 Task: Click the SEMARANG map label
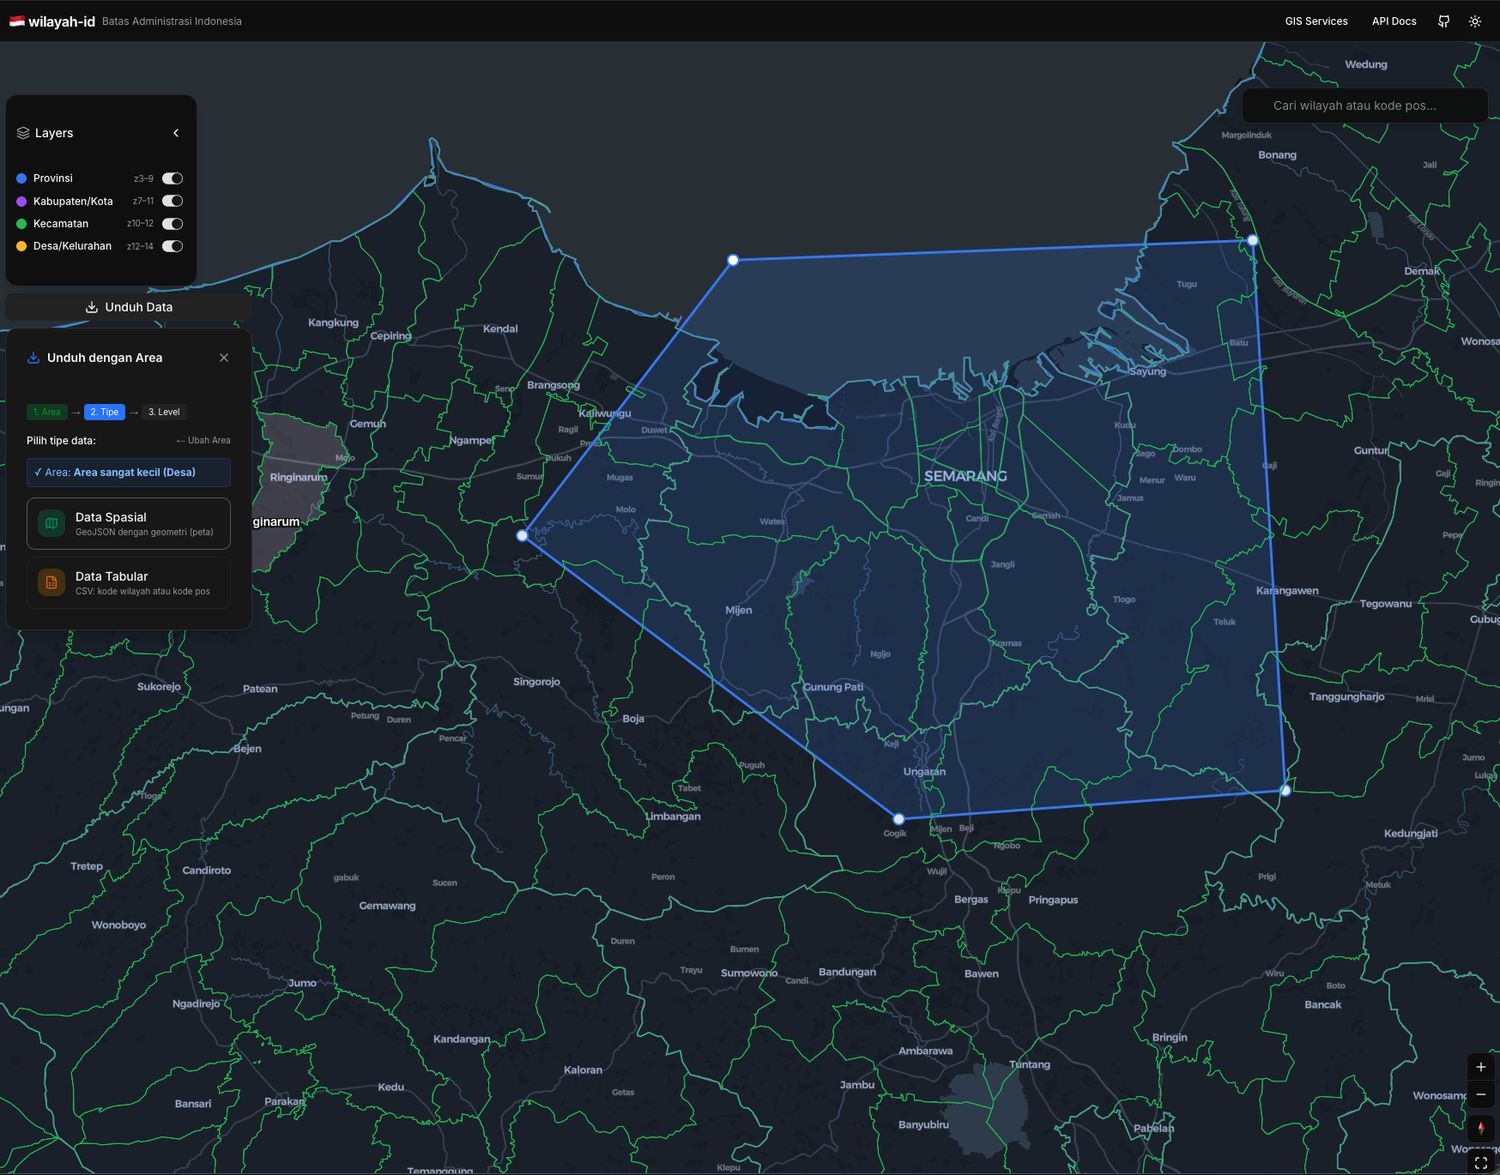(965, 476)
